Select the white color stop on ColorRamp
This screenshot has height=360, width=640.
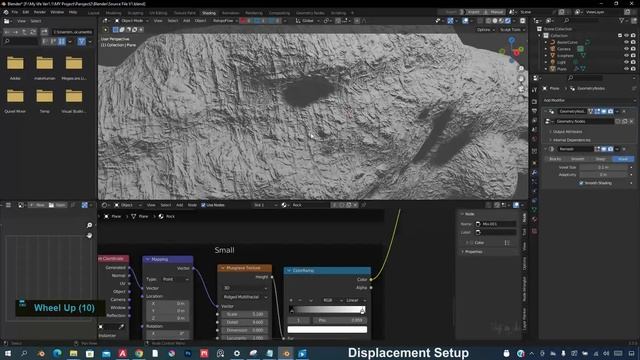tap(362, 311)
